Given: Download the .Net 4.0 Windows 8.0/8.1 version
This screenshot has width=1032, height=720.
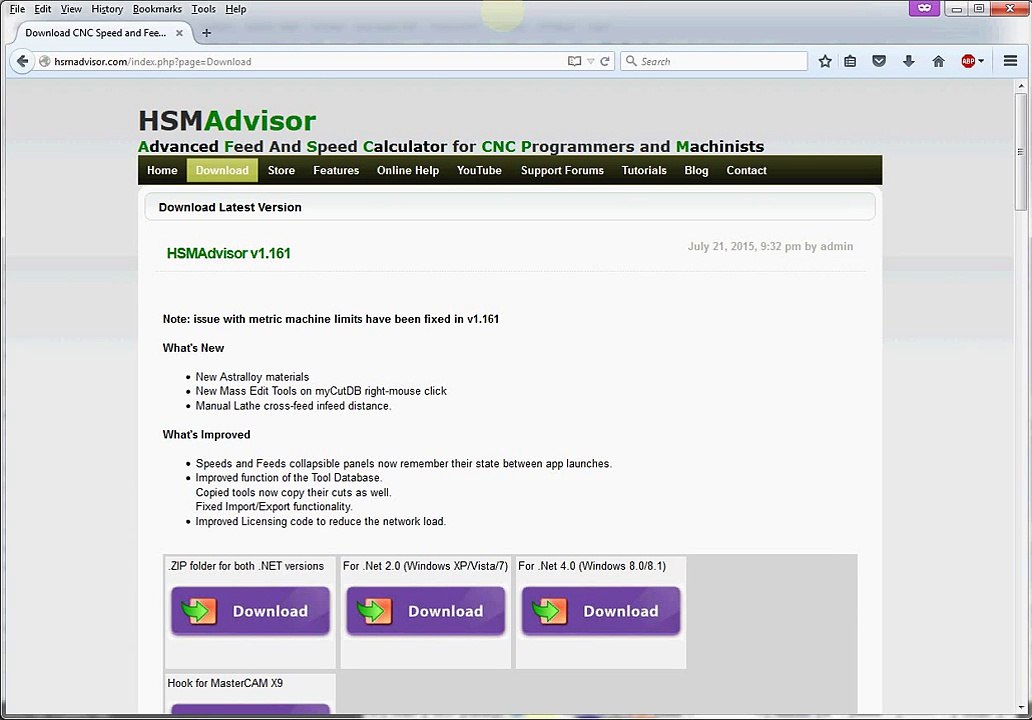Looking at the screenshot, I should point(601,611).
